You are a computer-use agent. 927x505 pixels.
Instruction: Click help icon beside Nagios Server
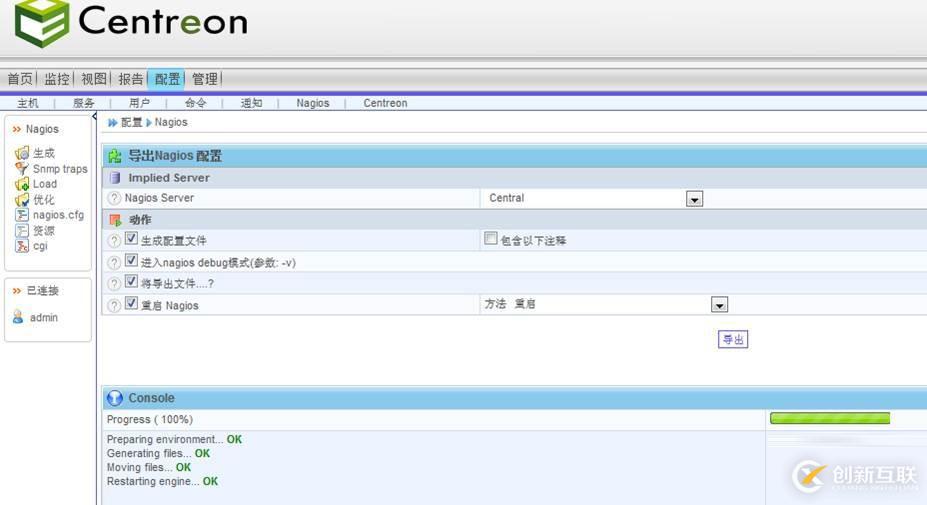pyautogui.click(x=114, y=198)
